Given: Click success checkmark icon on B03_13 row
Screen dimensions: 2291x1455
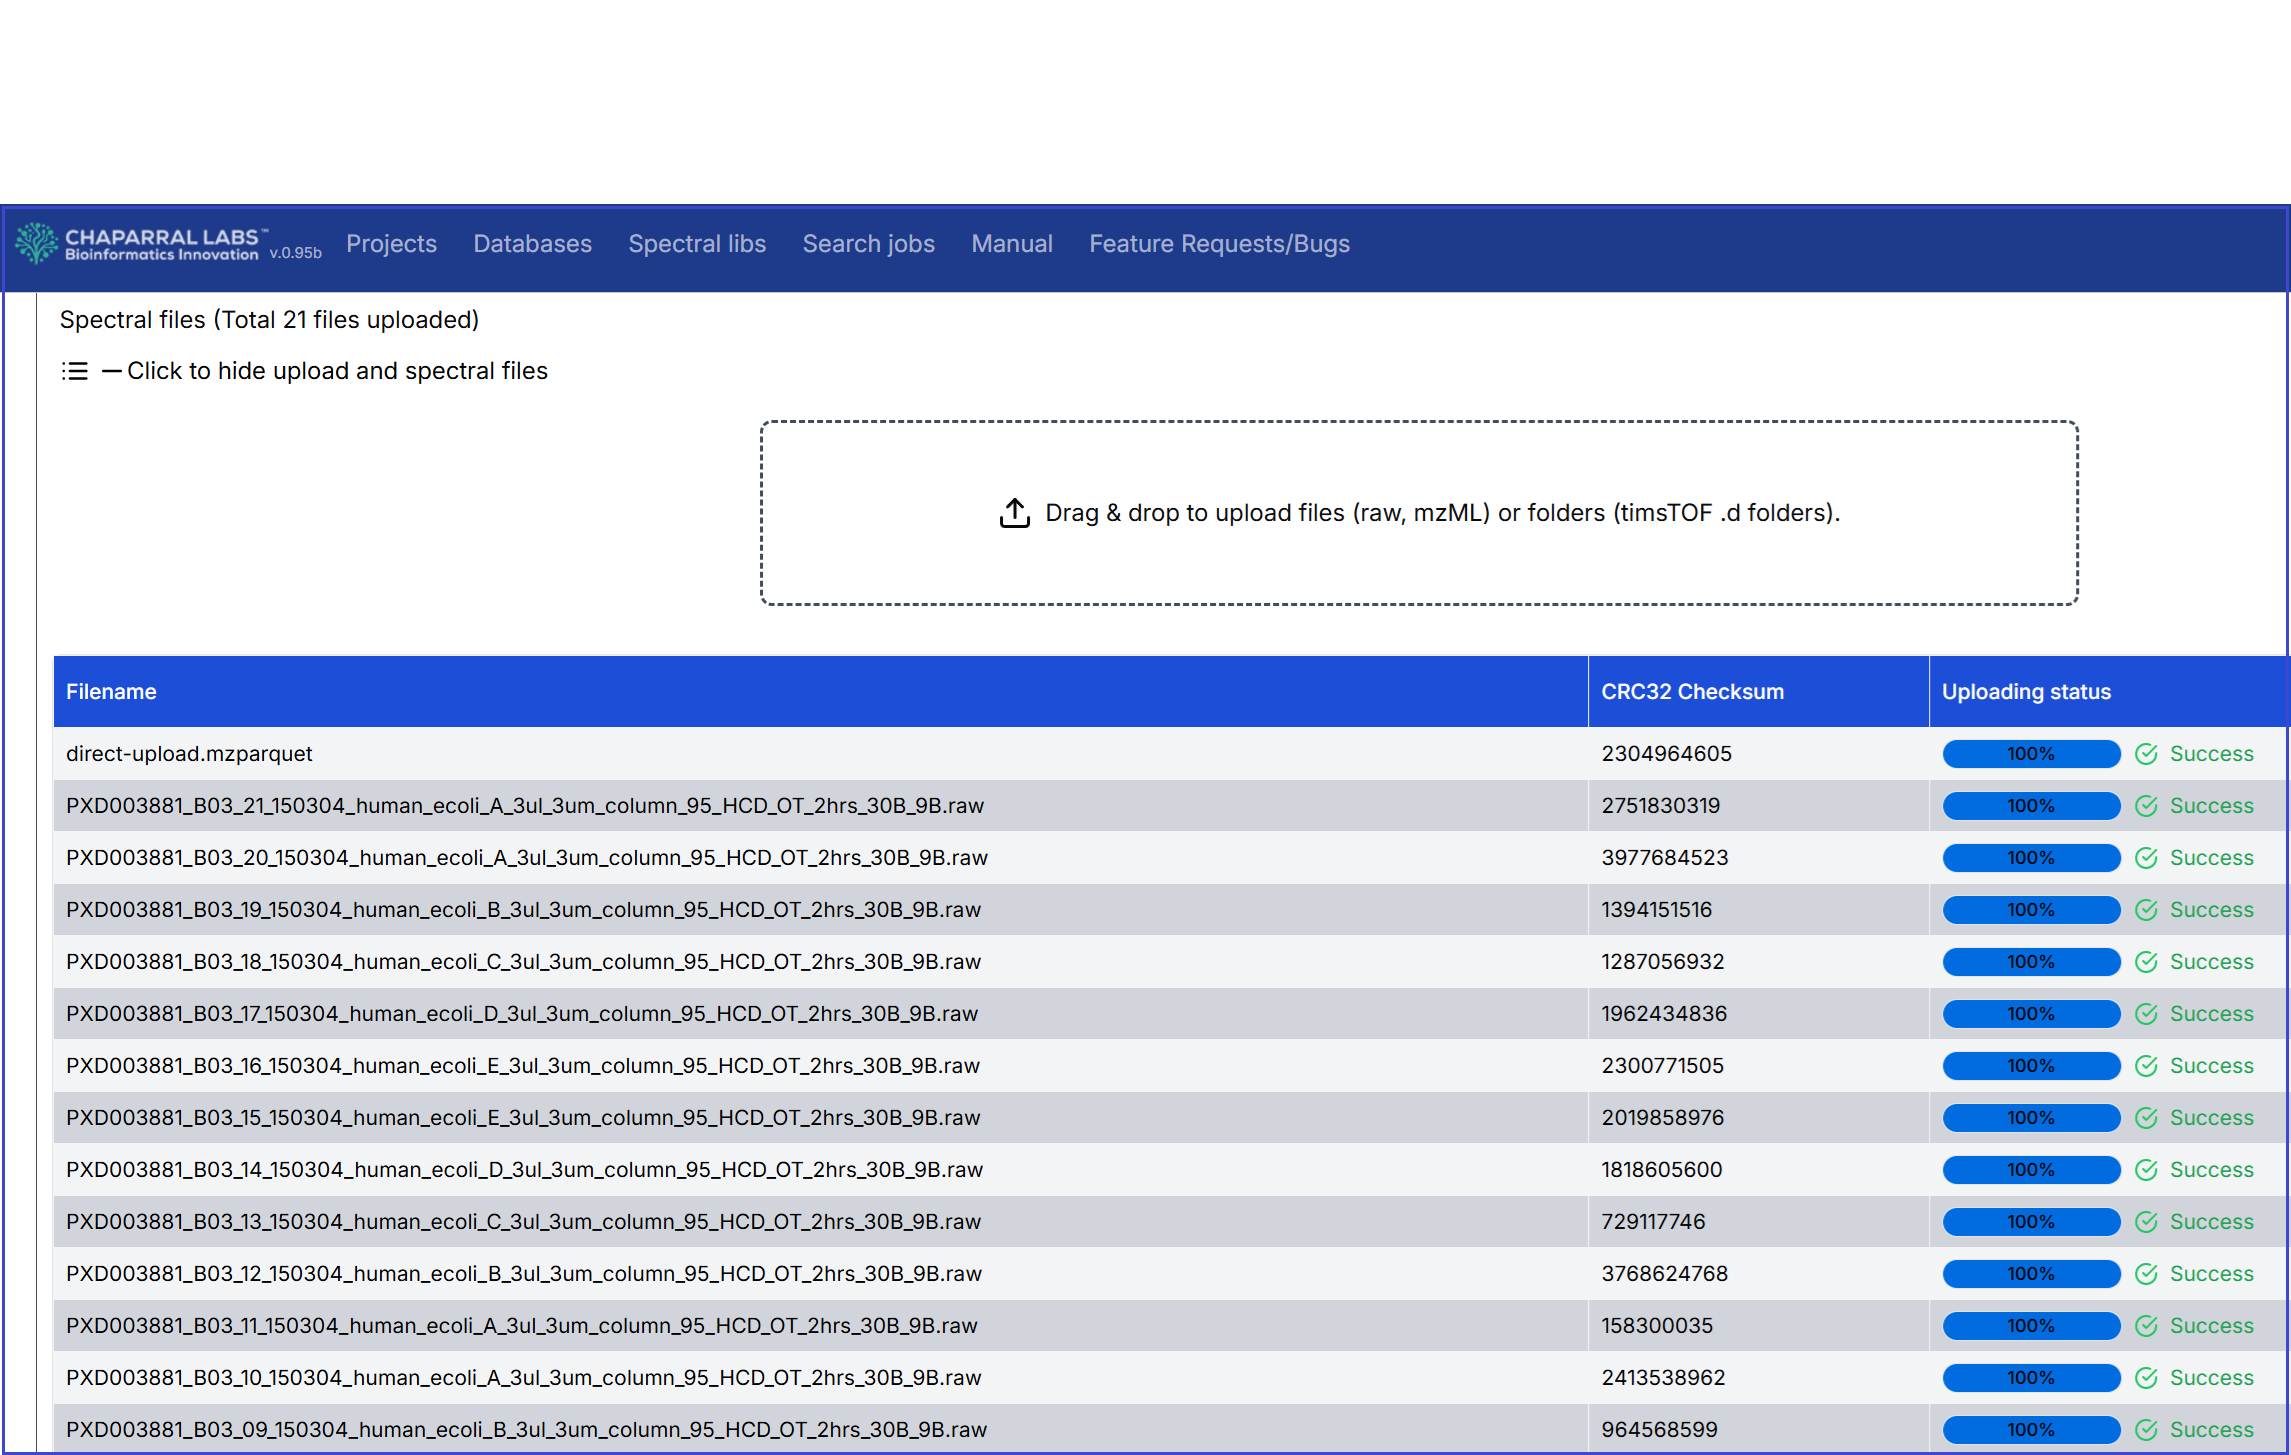Looking at the screenshot, I should pos(2146,1222).
